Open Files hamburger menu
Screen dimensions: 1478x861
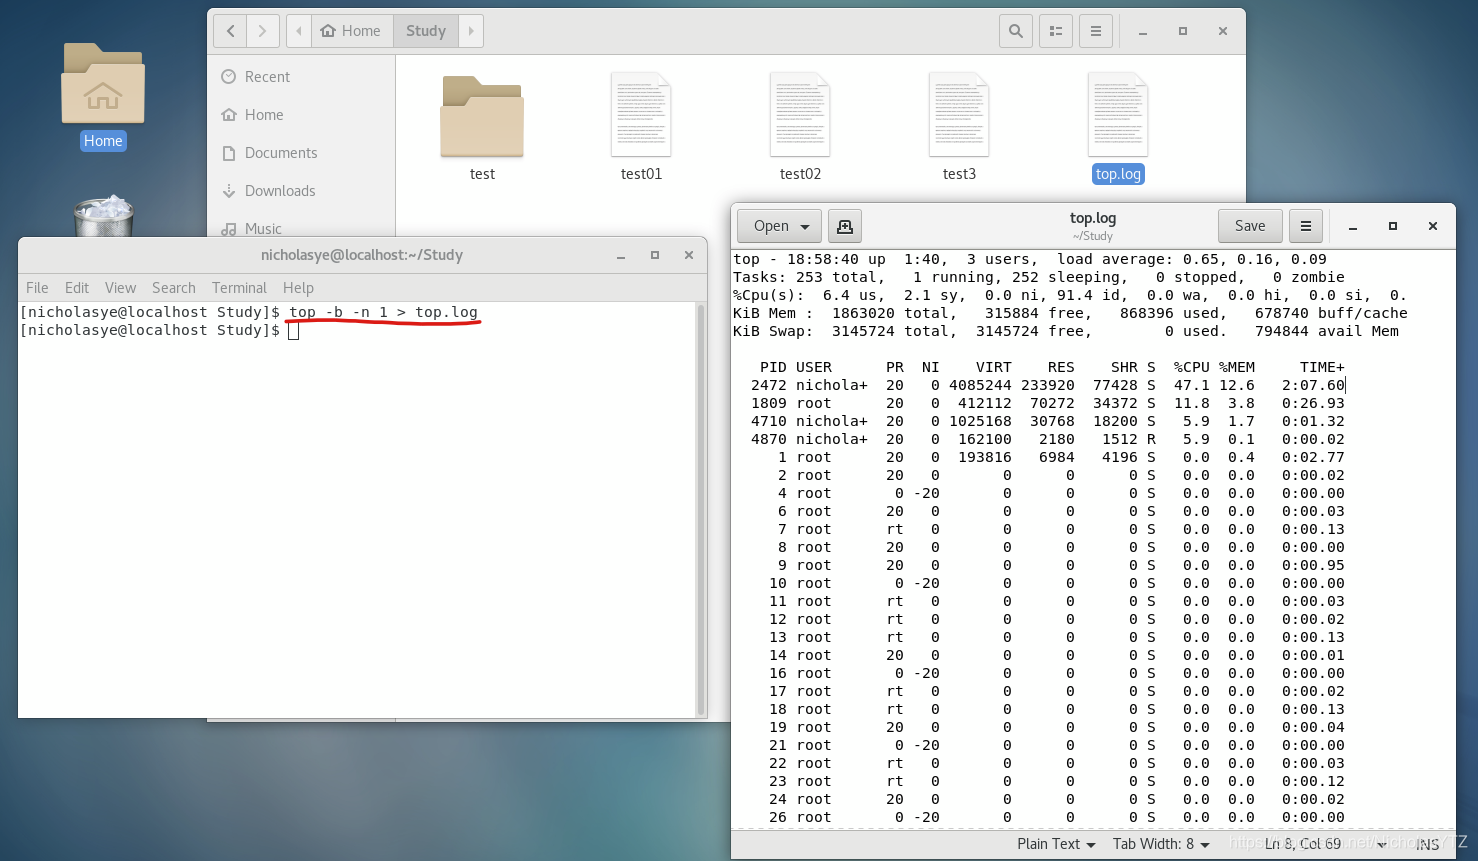pyautogui.click(x=1096, y=31)
